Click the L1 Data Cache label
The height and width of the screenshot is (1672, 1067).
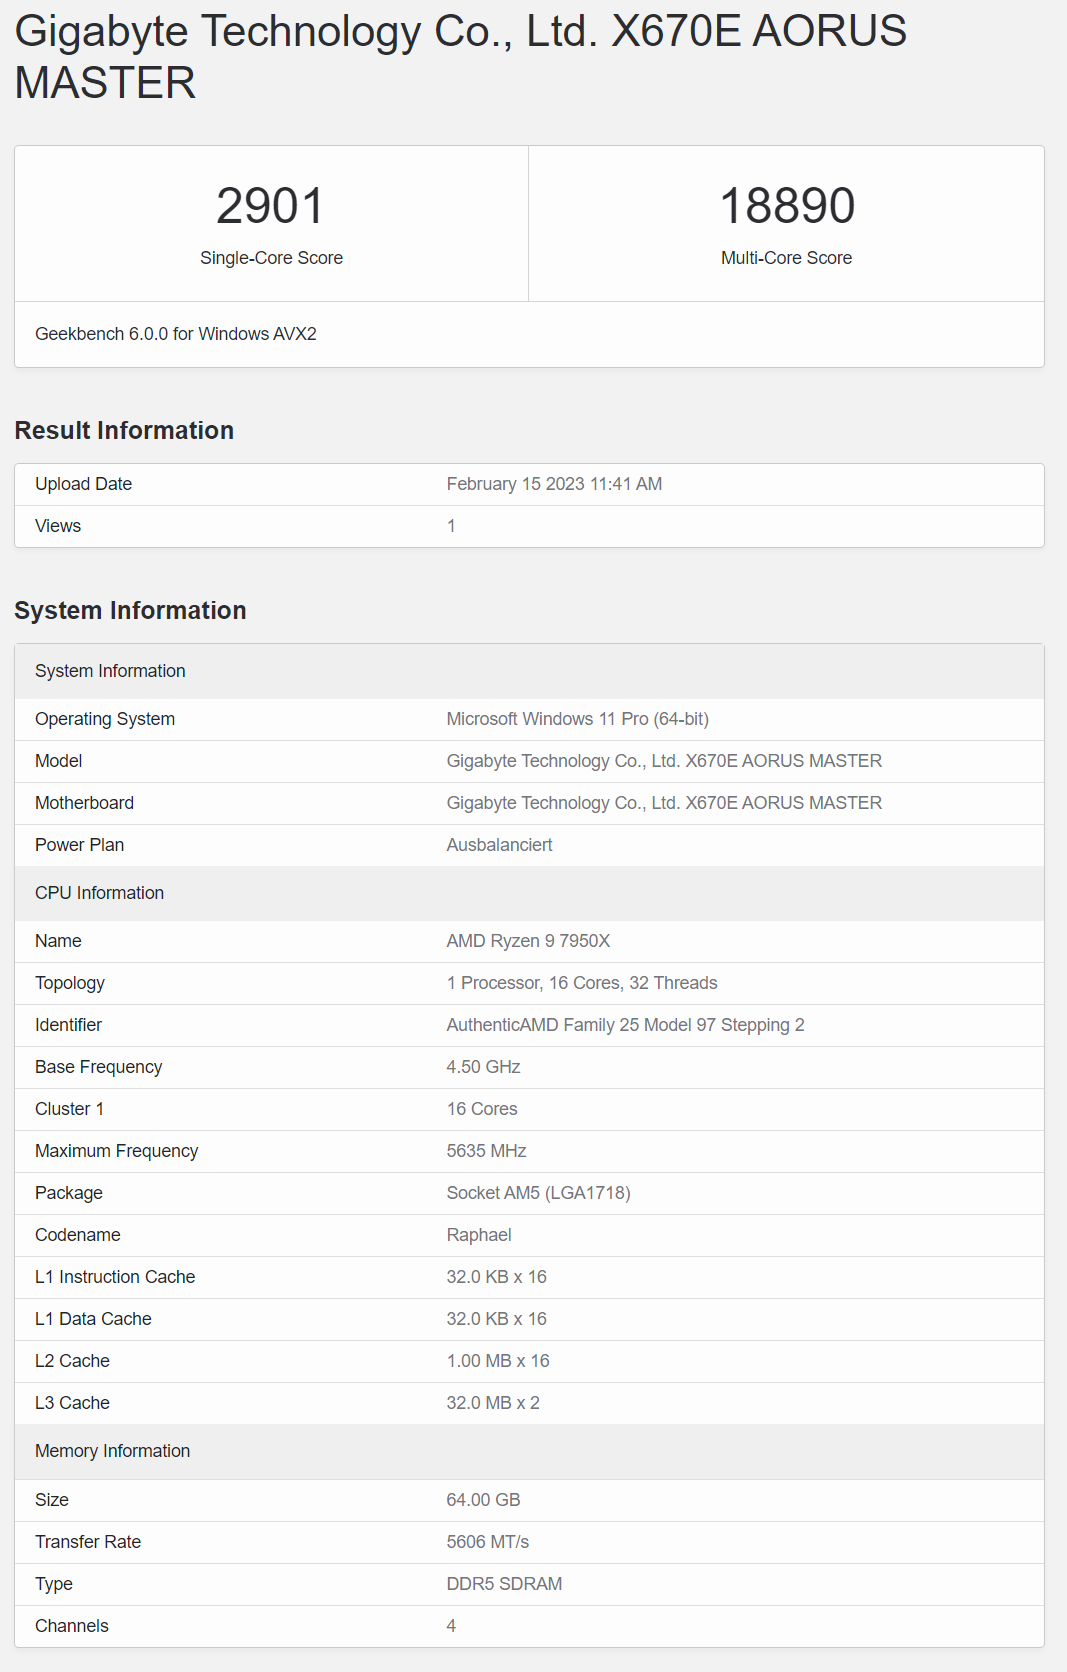coord(93,1319)
